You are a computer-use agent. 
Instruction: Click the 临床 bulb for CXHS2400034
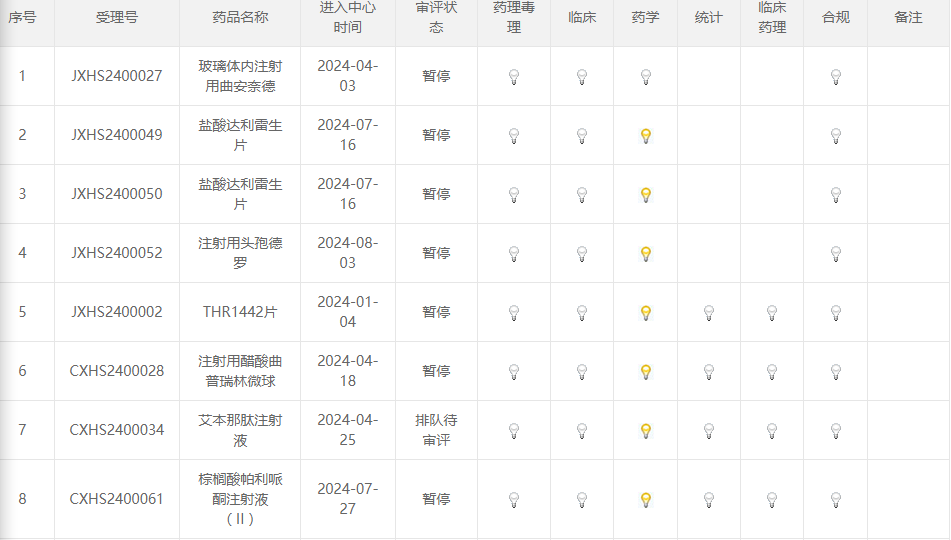coord(582,430)
